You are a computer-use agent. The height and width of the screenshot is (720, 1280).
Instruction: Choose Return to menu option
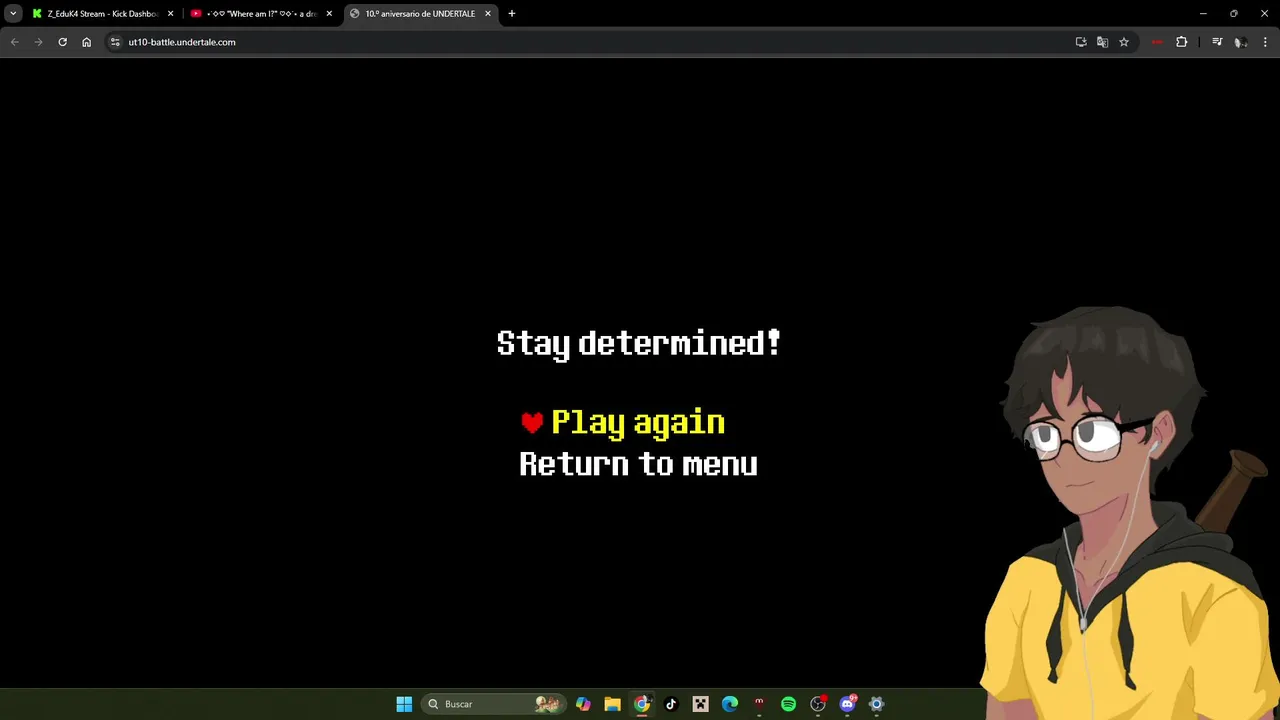638,464
